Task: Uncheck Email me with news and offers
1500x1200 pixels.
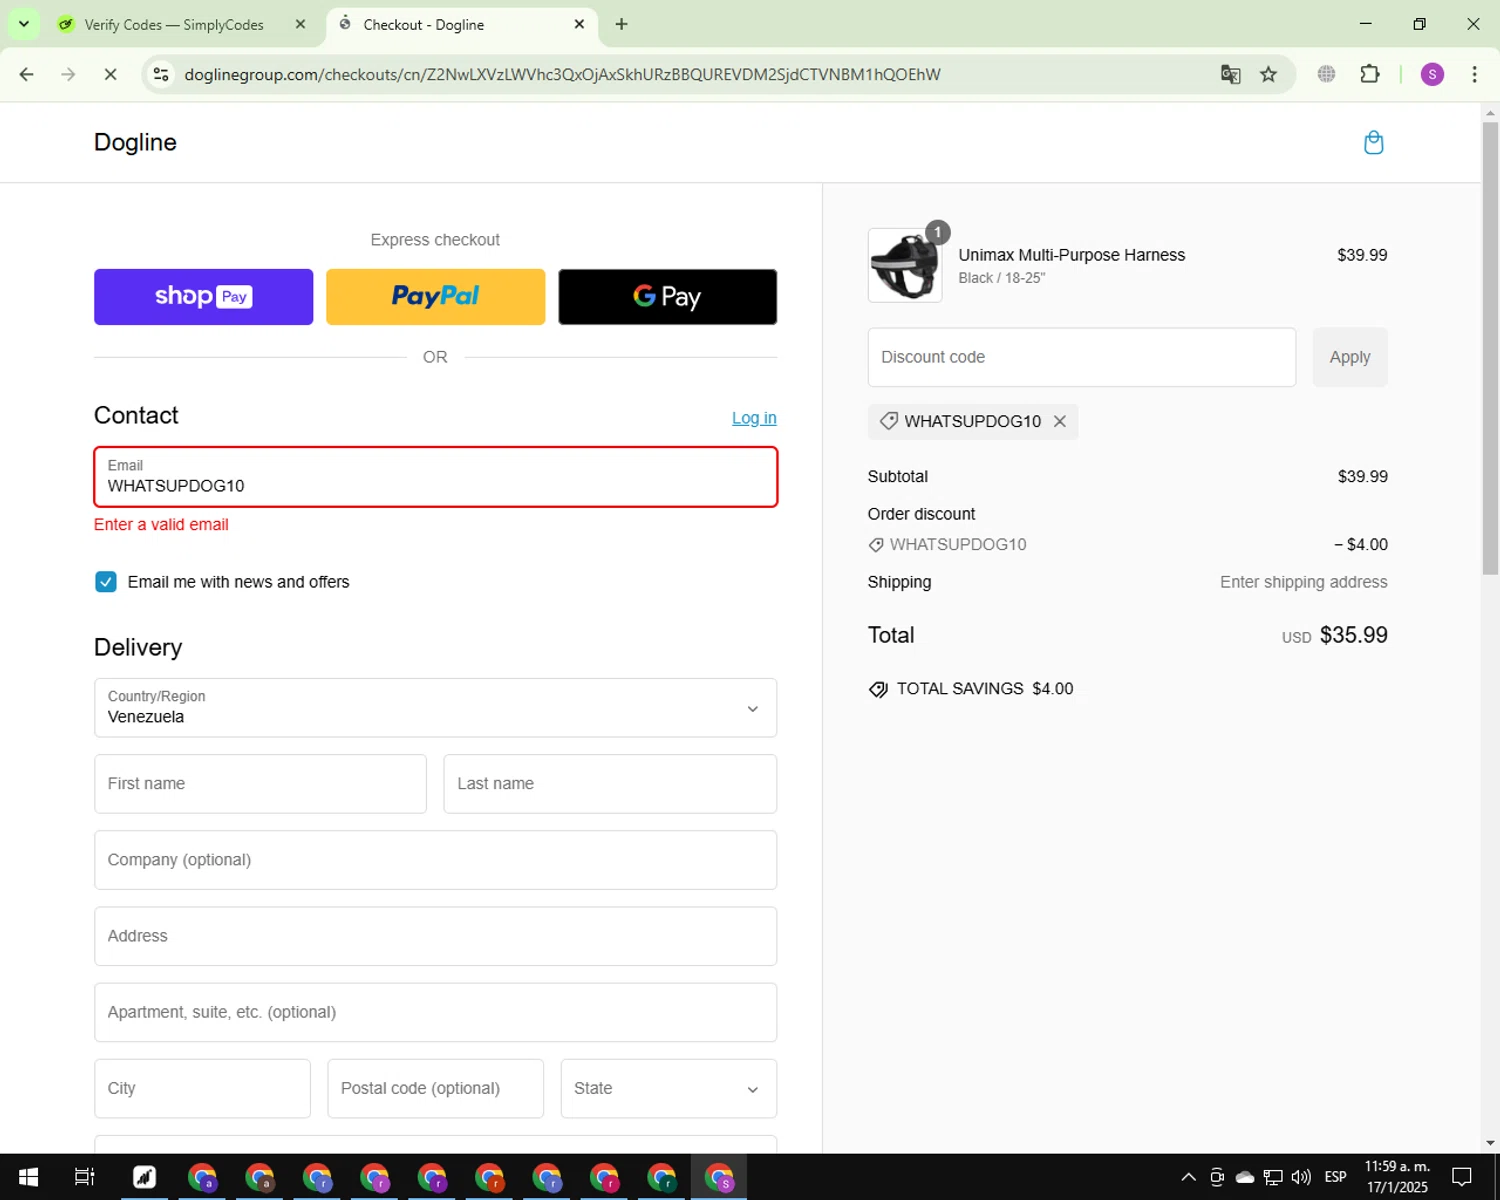Action: pos(105,582)
